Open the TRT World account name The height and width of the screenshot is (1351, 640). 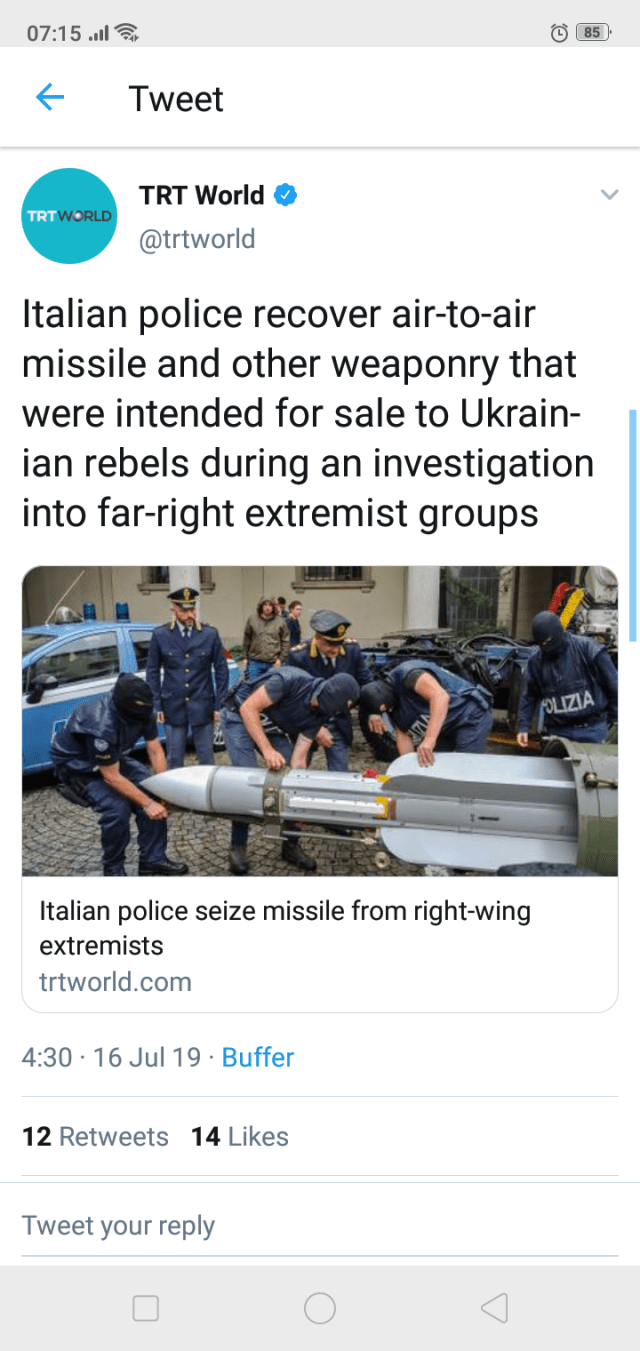click(x=202, y=195)
